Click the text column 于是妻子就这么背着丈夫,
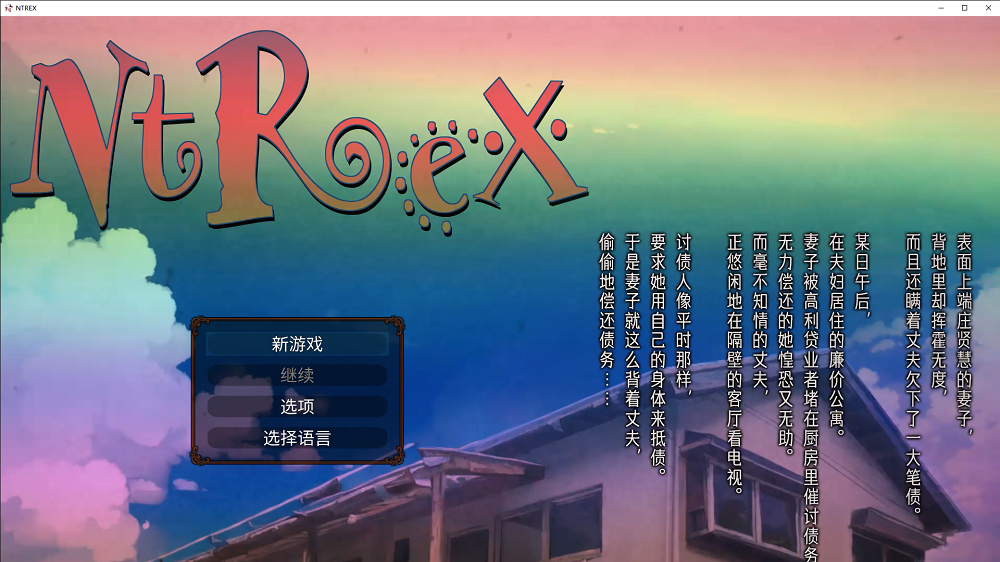This screenshot has height=562, width=1000. 632,344
